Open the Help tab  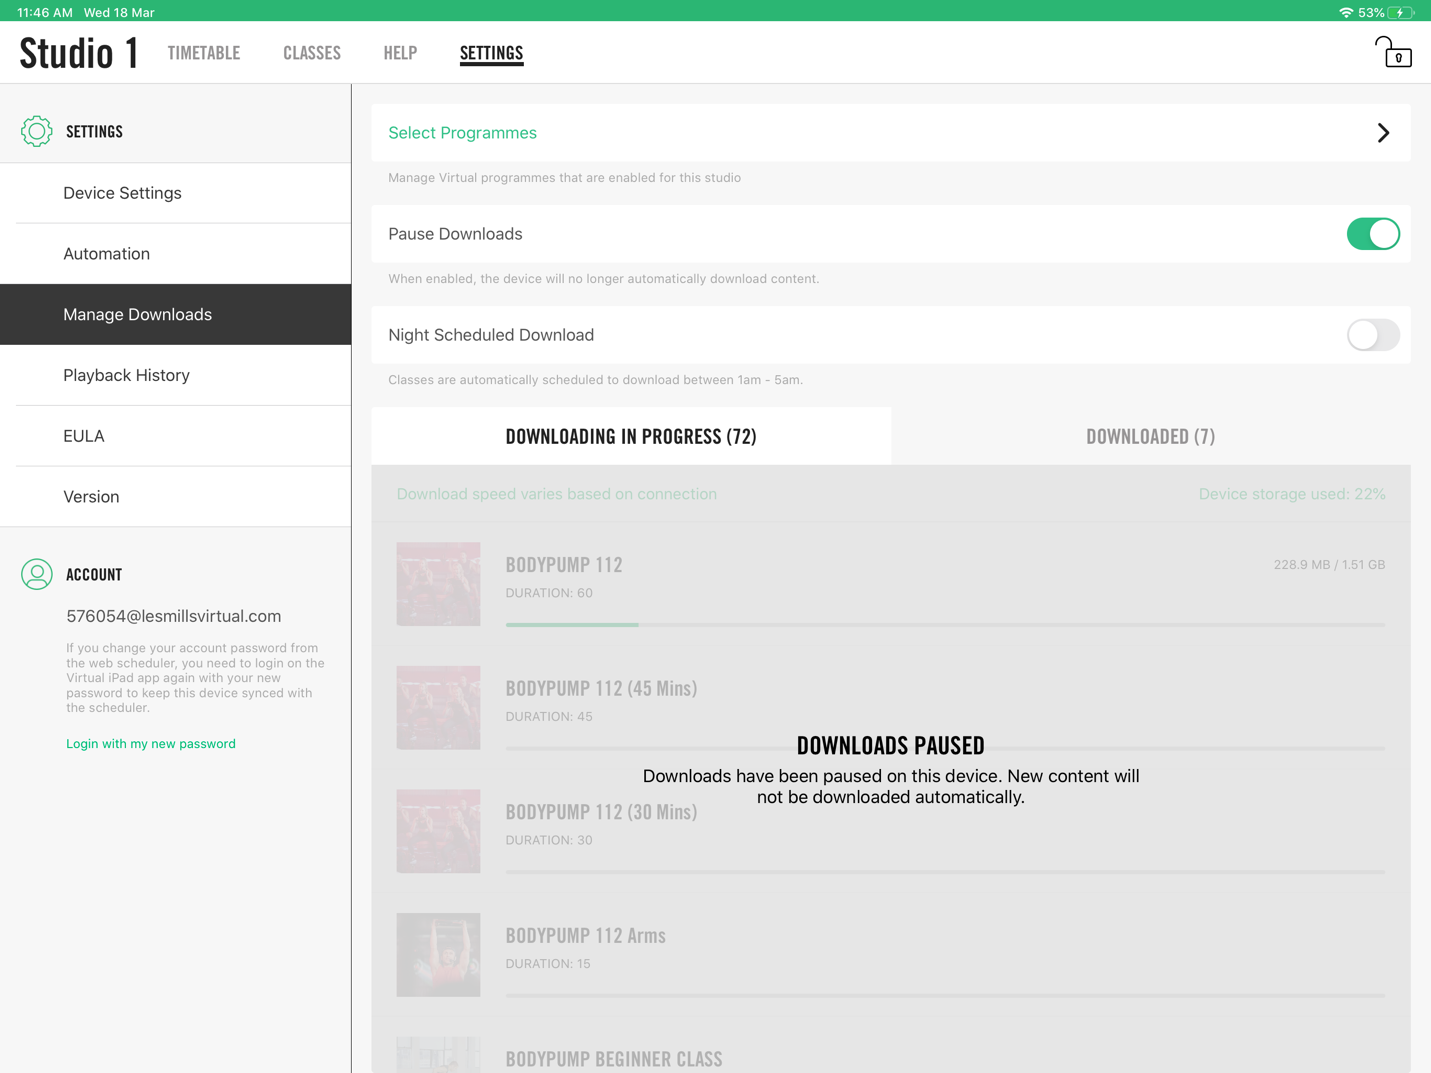point(400,53)
